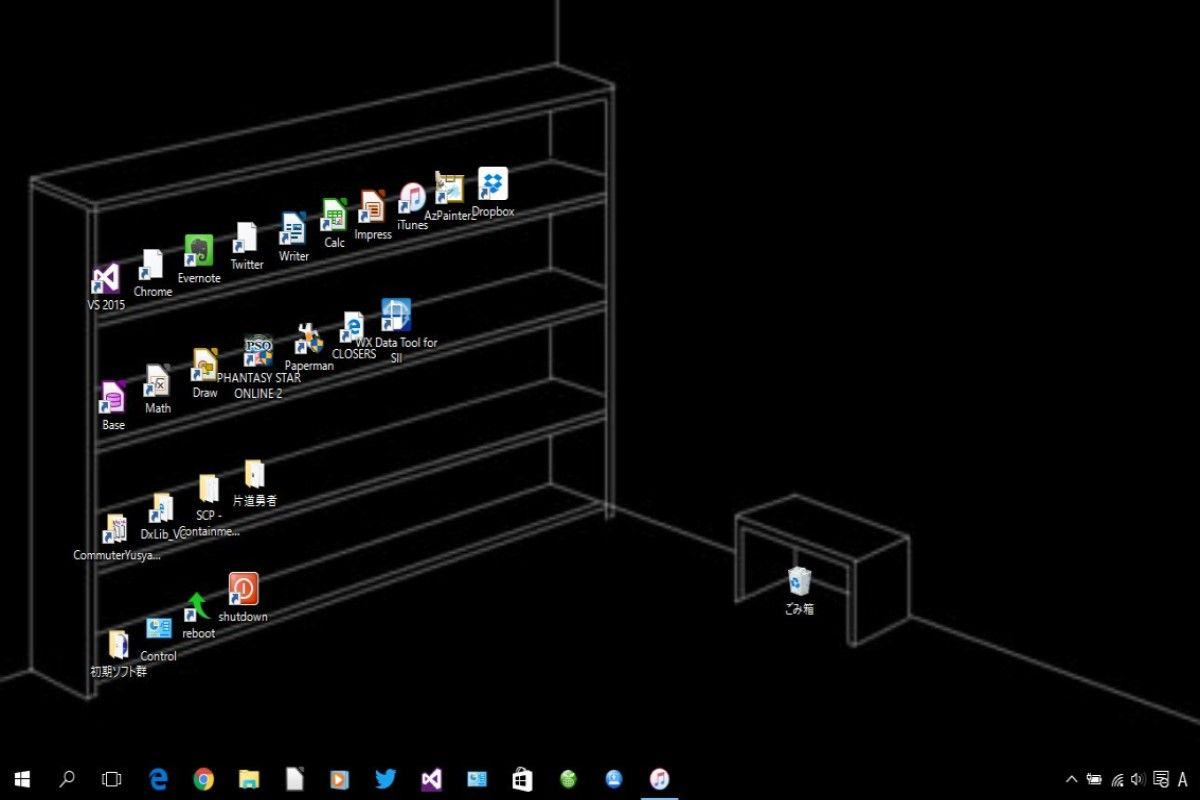The width and height of the screenshot is (1200, 800).
Task: Click the Evernote desktop icon
Action: pyautogui.click(x=198, y=252)
